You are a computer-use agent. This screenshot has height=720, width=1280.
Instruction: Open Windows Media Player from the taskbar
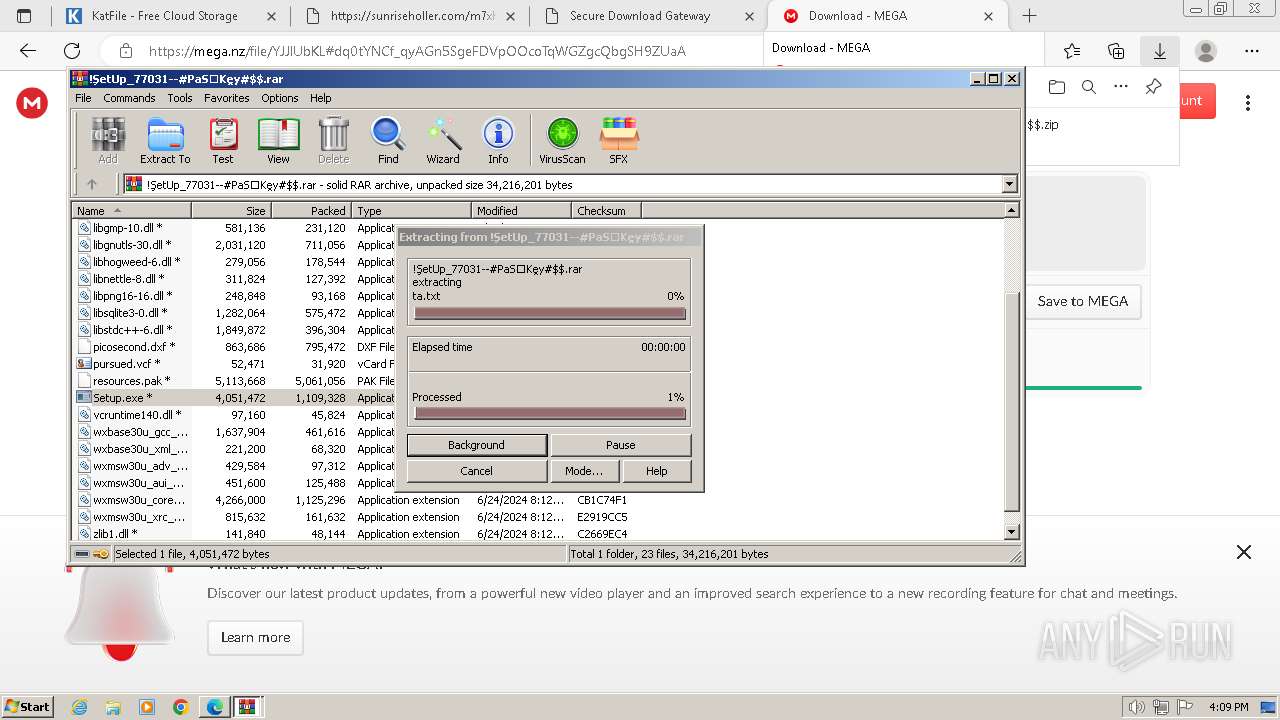[147, 707]
